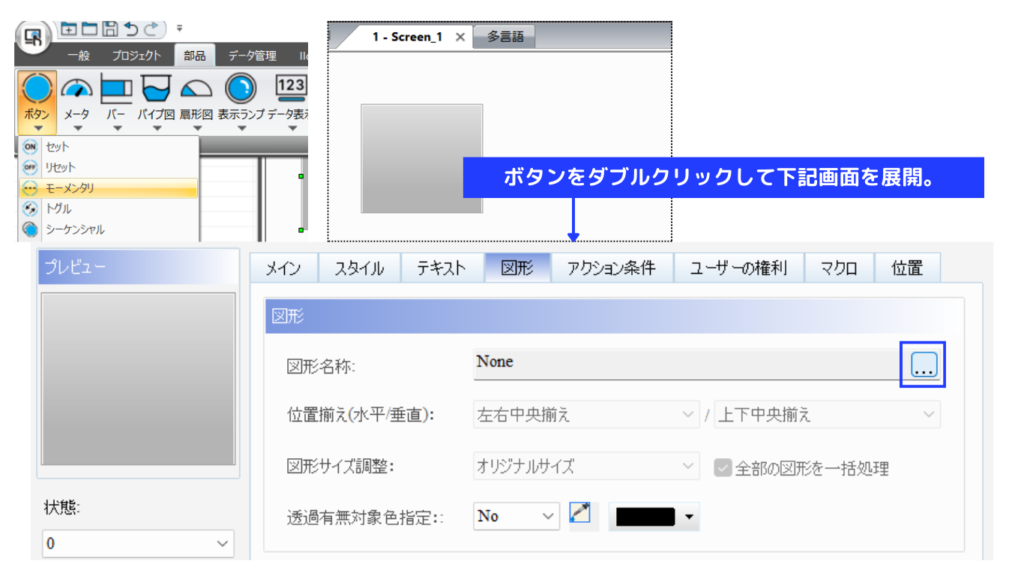Click the 表示ランプ (Indicator lamp) icon
1024x576 pixels.
pyautogui.click(x=240, y=90)
